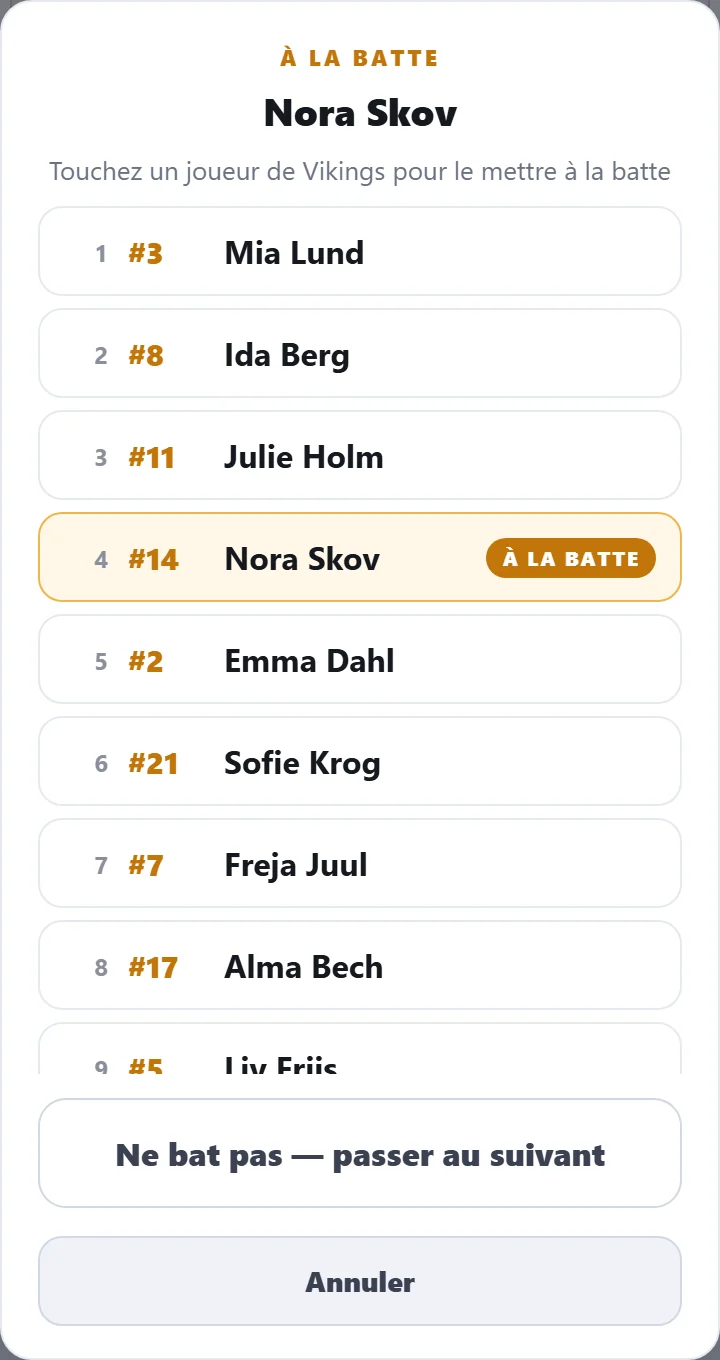Choose Julie Holm from the lineup
The height and width of the screenshot is (1360, 720).
(360, 455)
